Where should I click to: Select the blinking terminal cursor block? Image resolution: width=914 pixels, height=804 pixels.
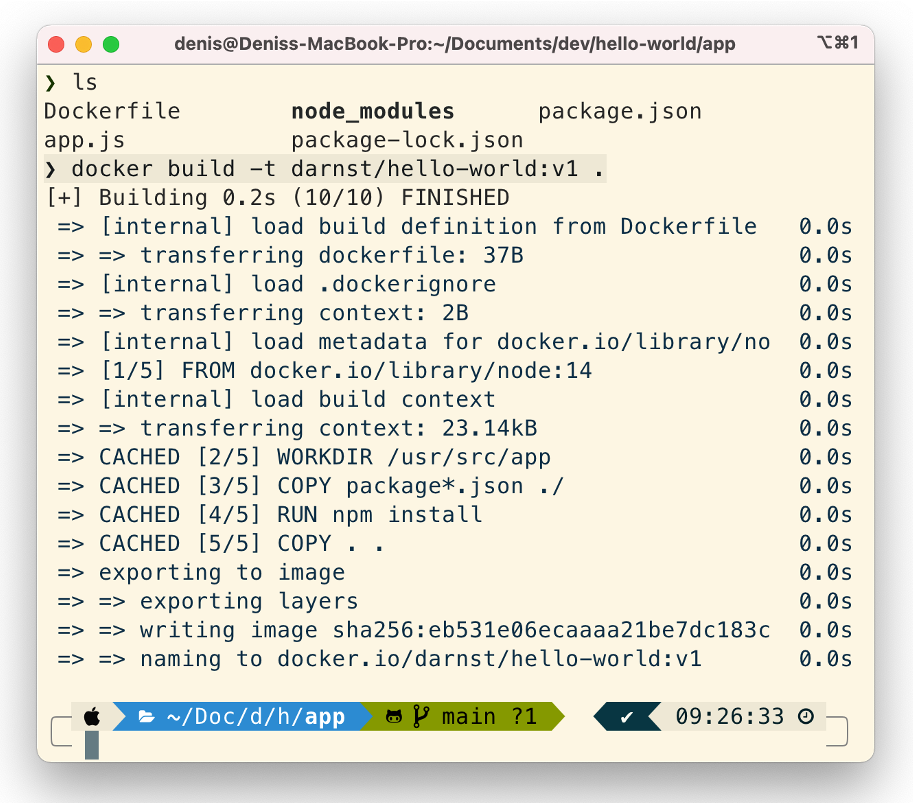point(92,744)
